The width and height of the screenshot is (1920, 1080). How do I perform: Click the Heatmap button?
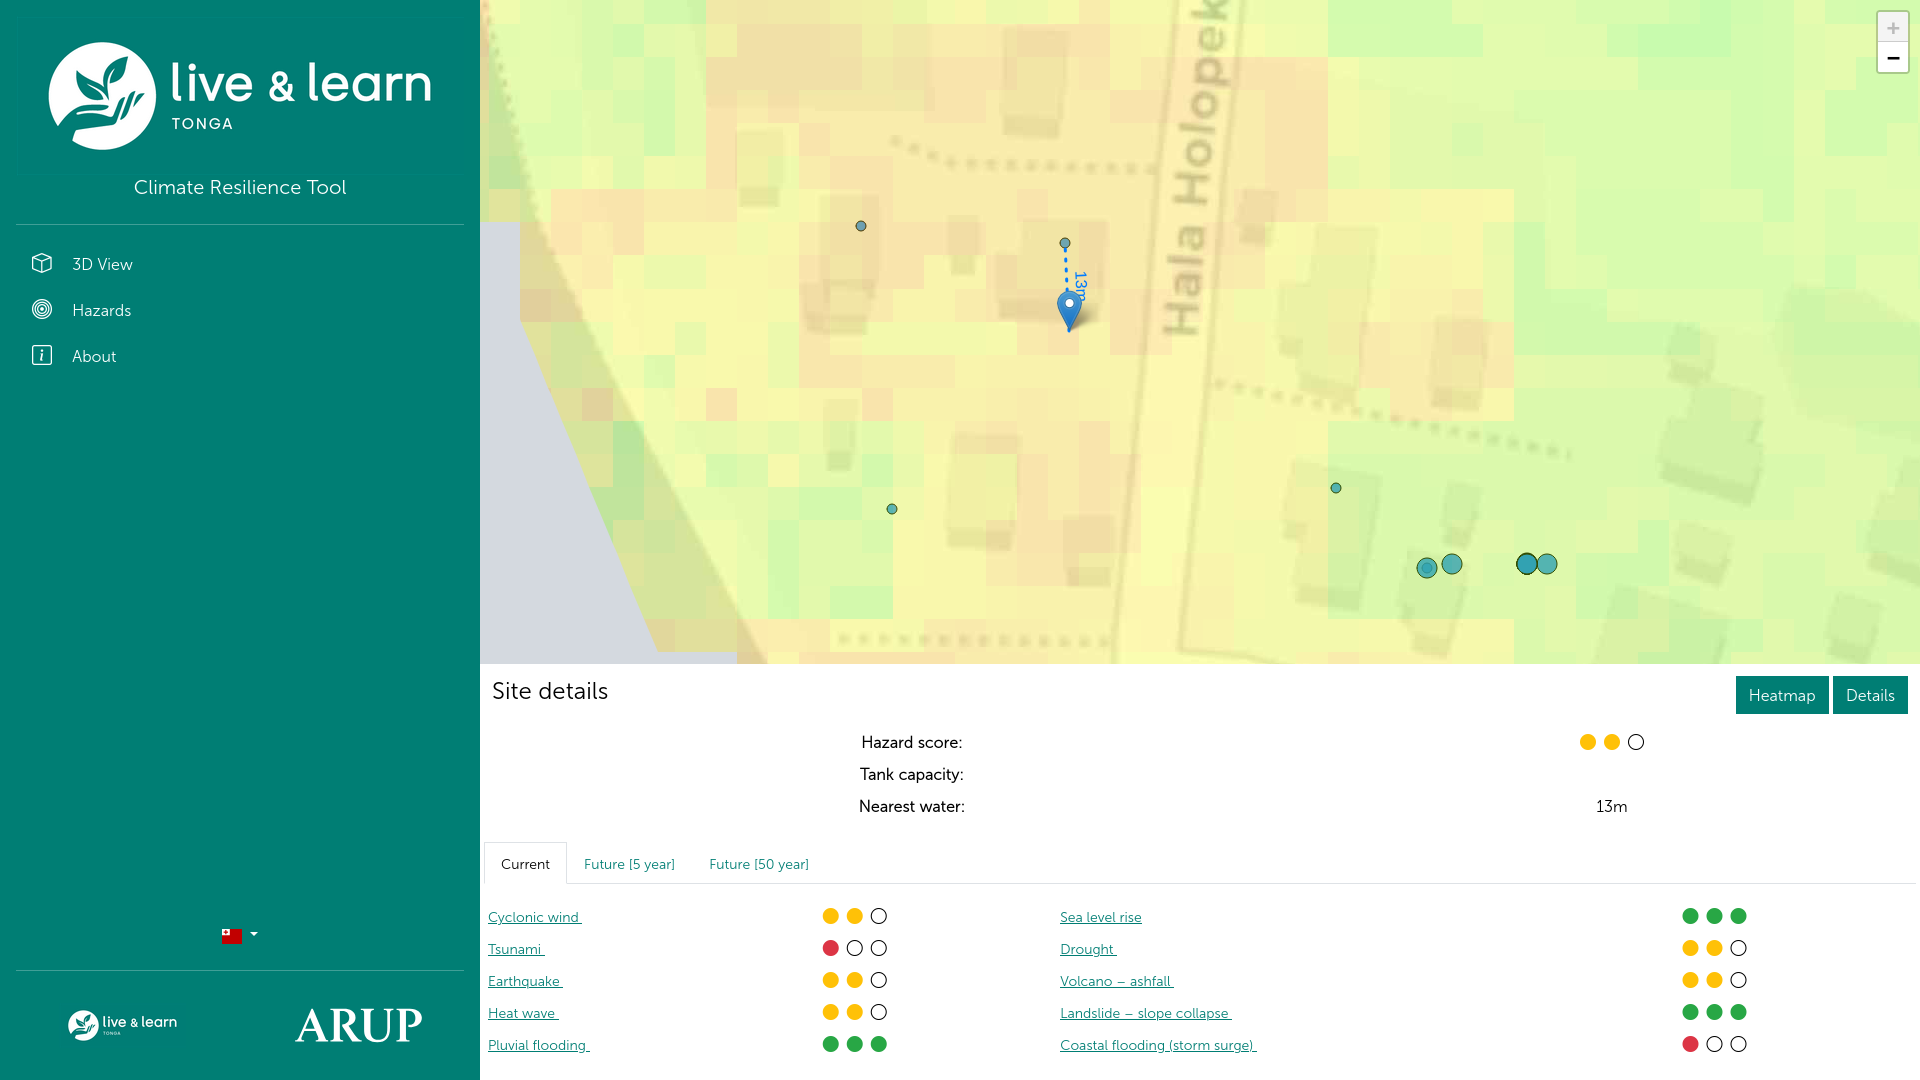click(x=1781, y=695)
